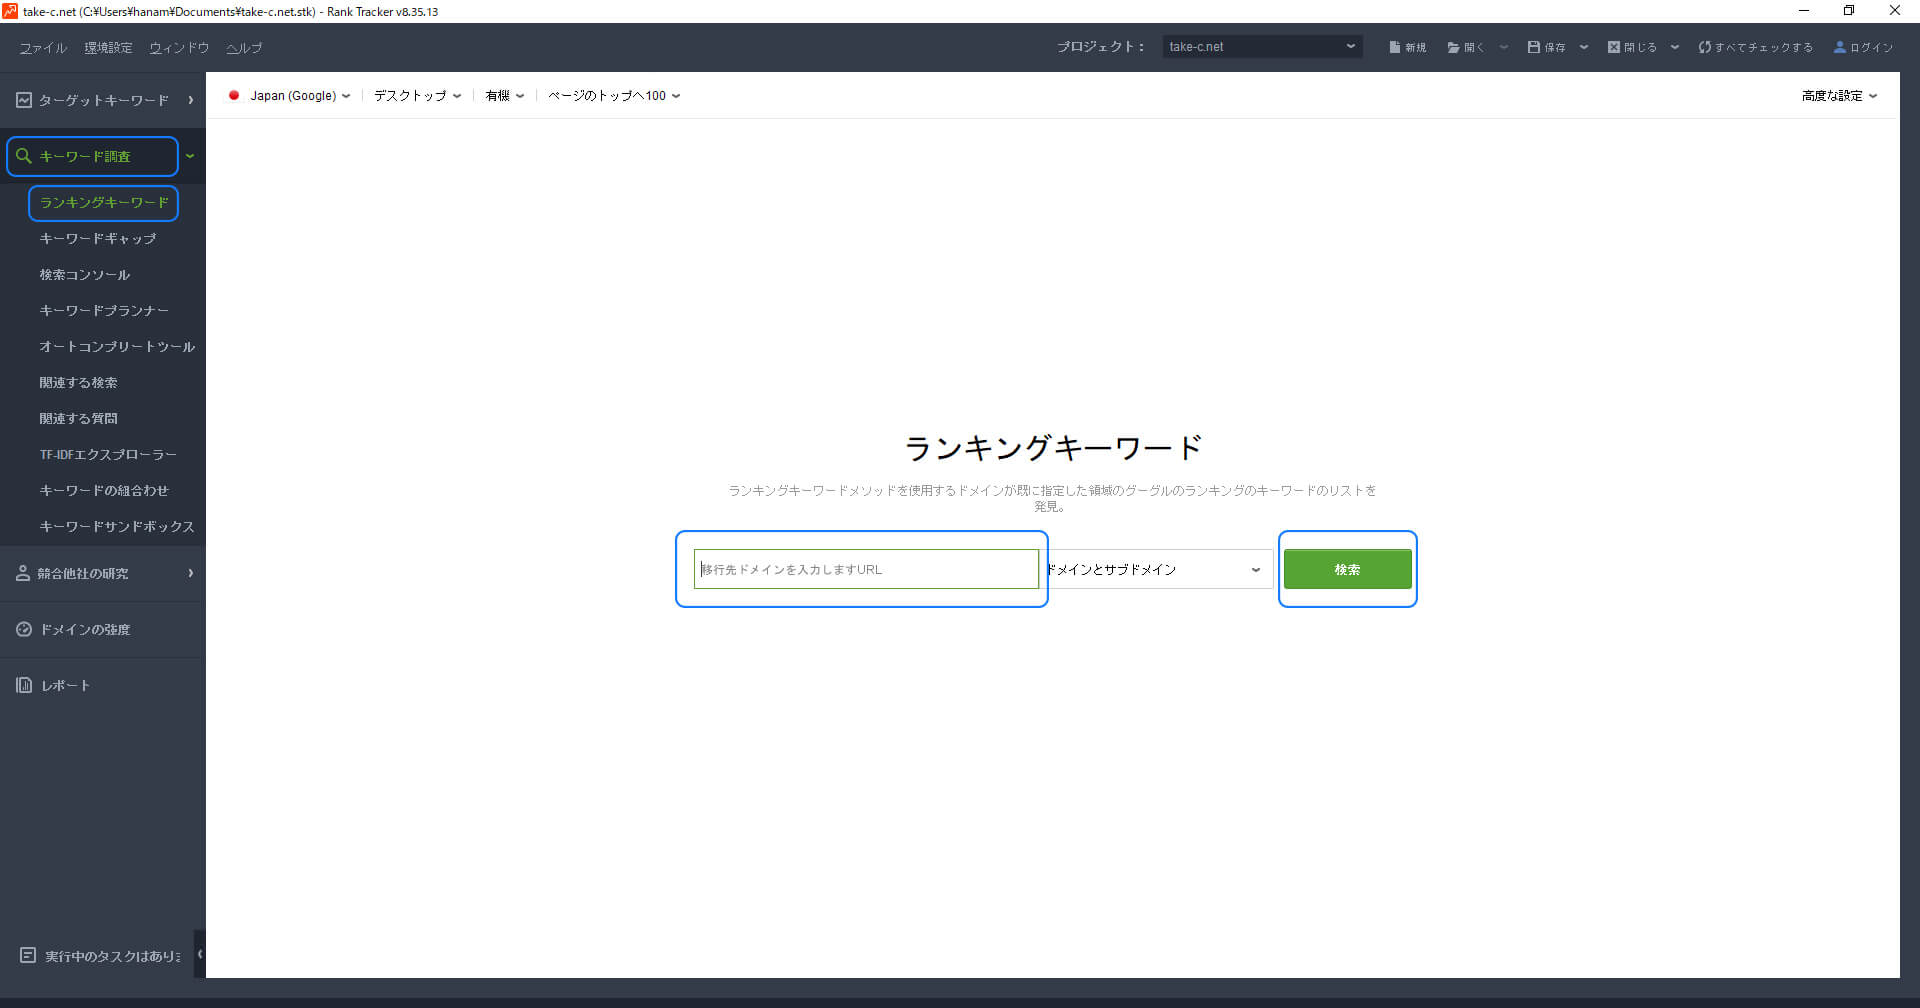The height and width of the screenshot is (1008, 1920).
Task: Click the ターゲットキーワード chart icon
Action: pos(24,100)
